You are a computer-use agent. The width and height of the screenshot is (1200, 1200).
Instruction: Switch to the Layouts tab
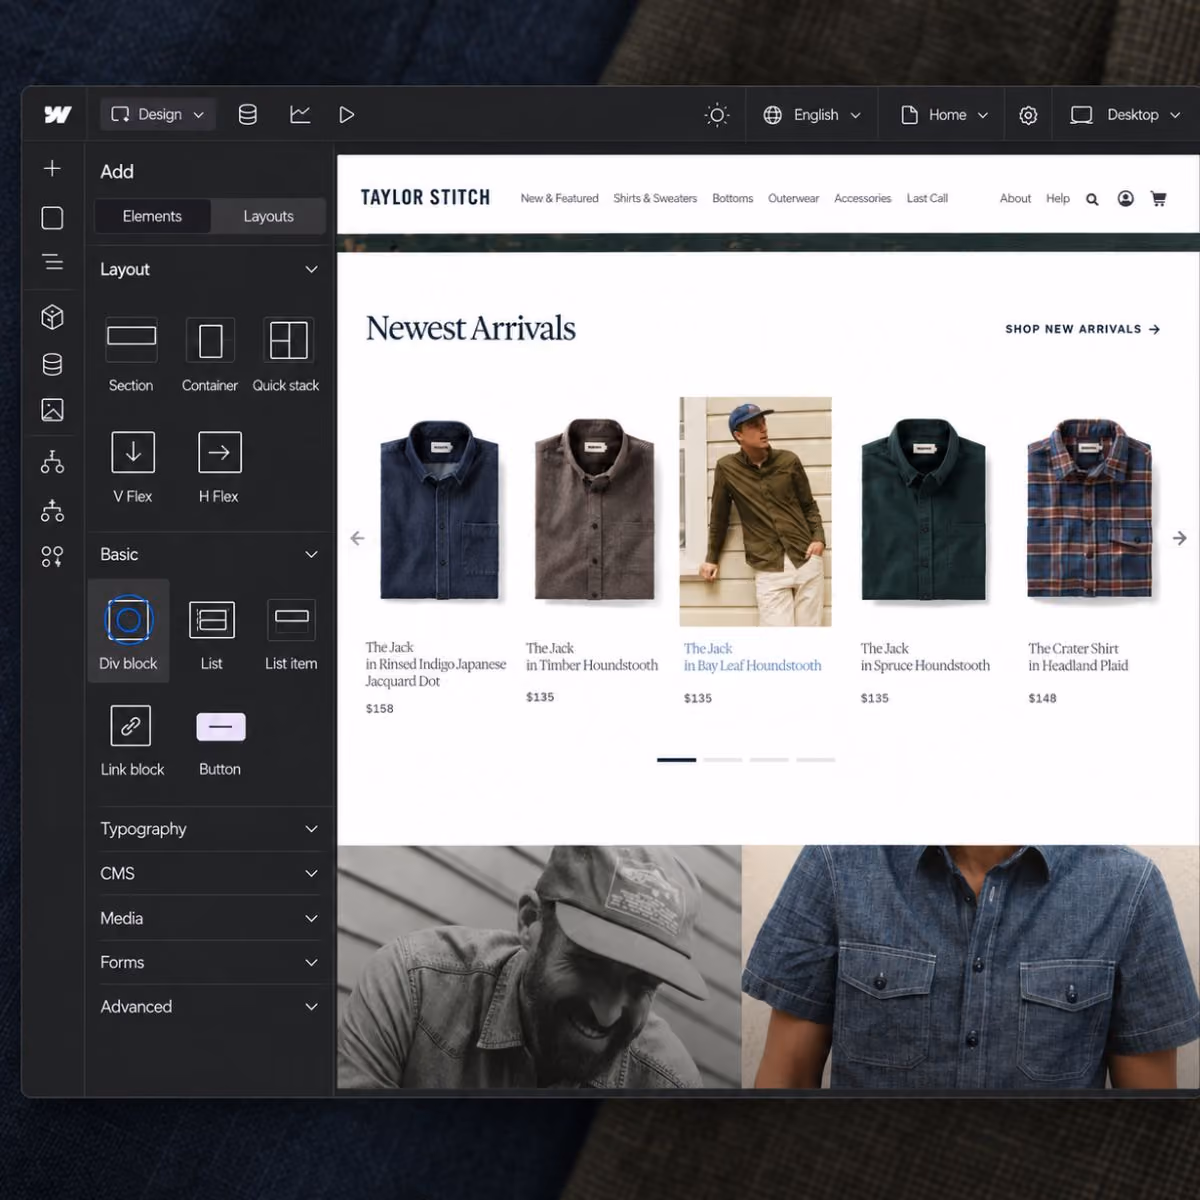tap(268, 216)
